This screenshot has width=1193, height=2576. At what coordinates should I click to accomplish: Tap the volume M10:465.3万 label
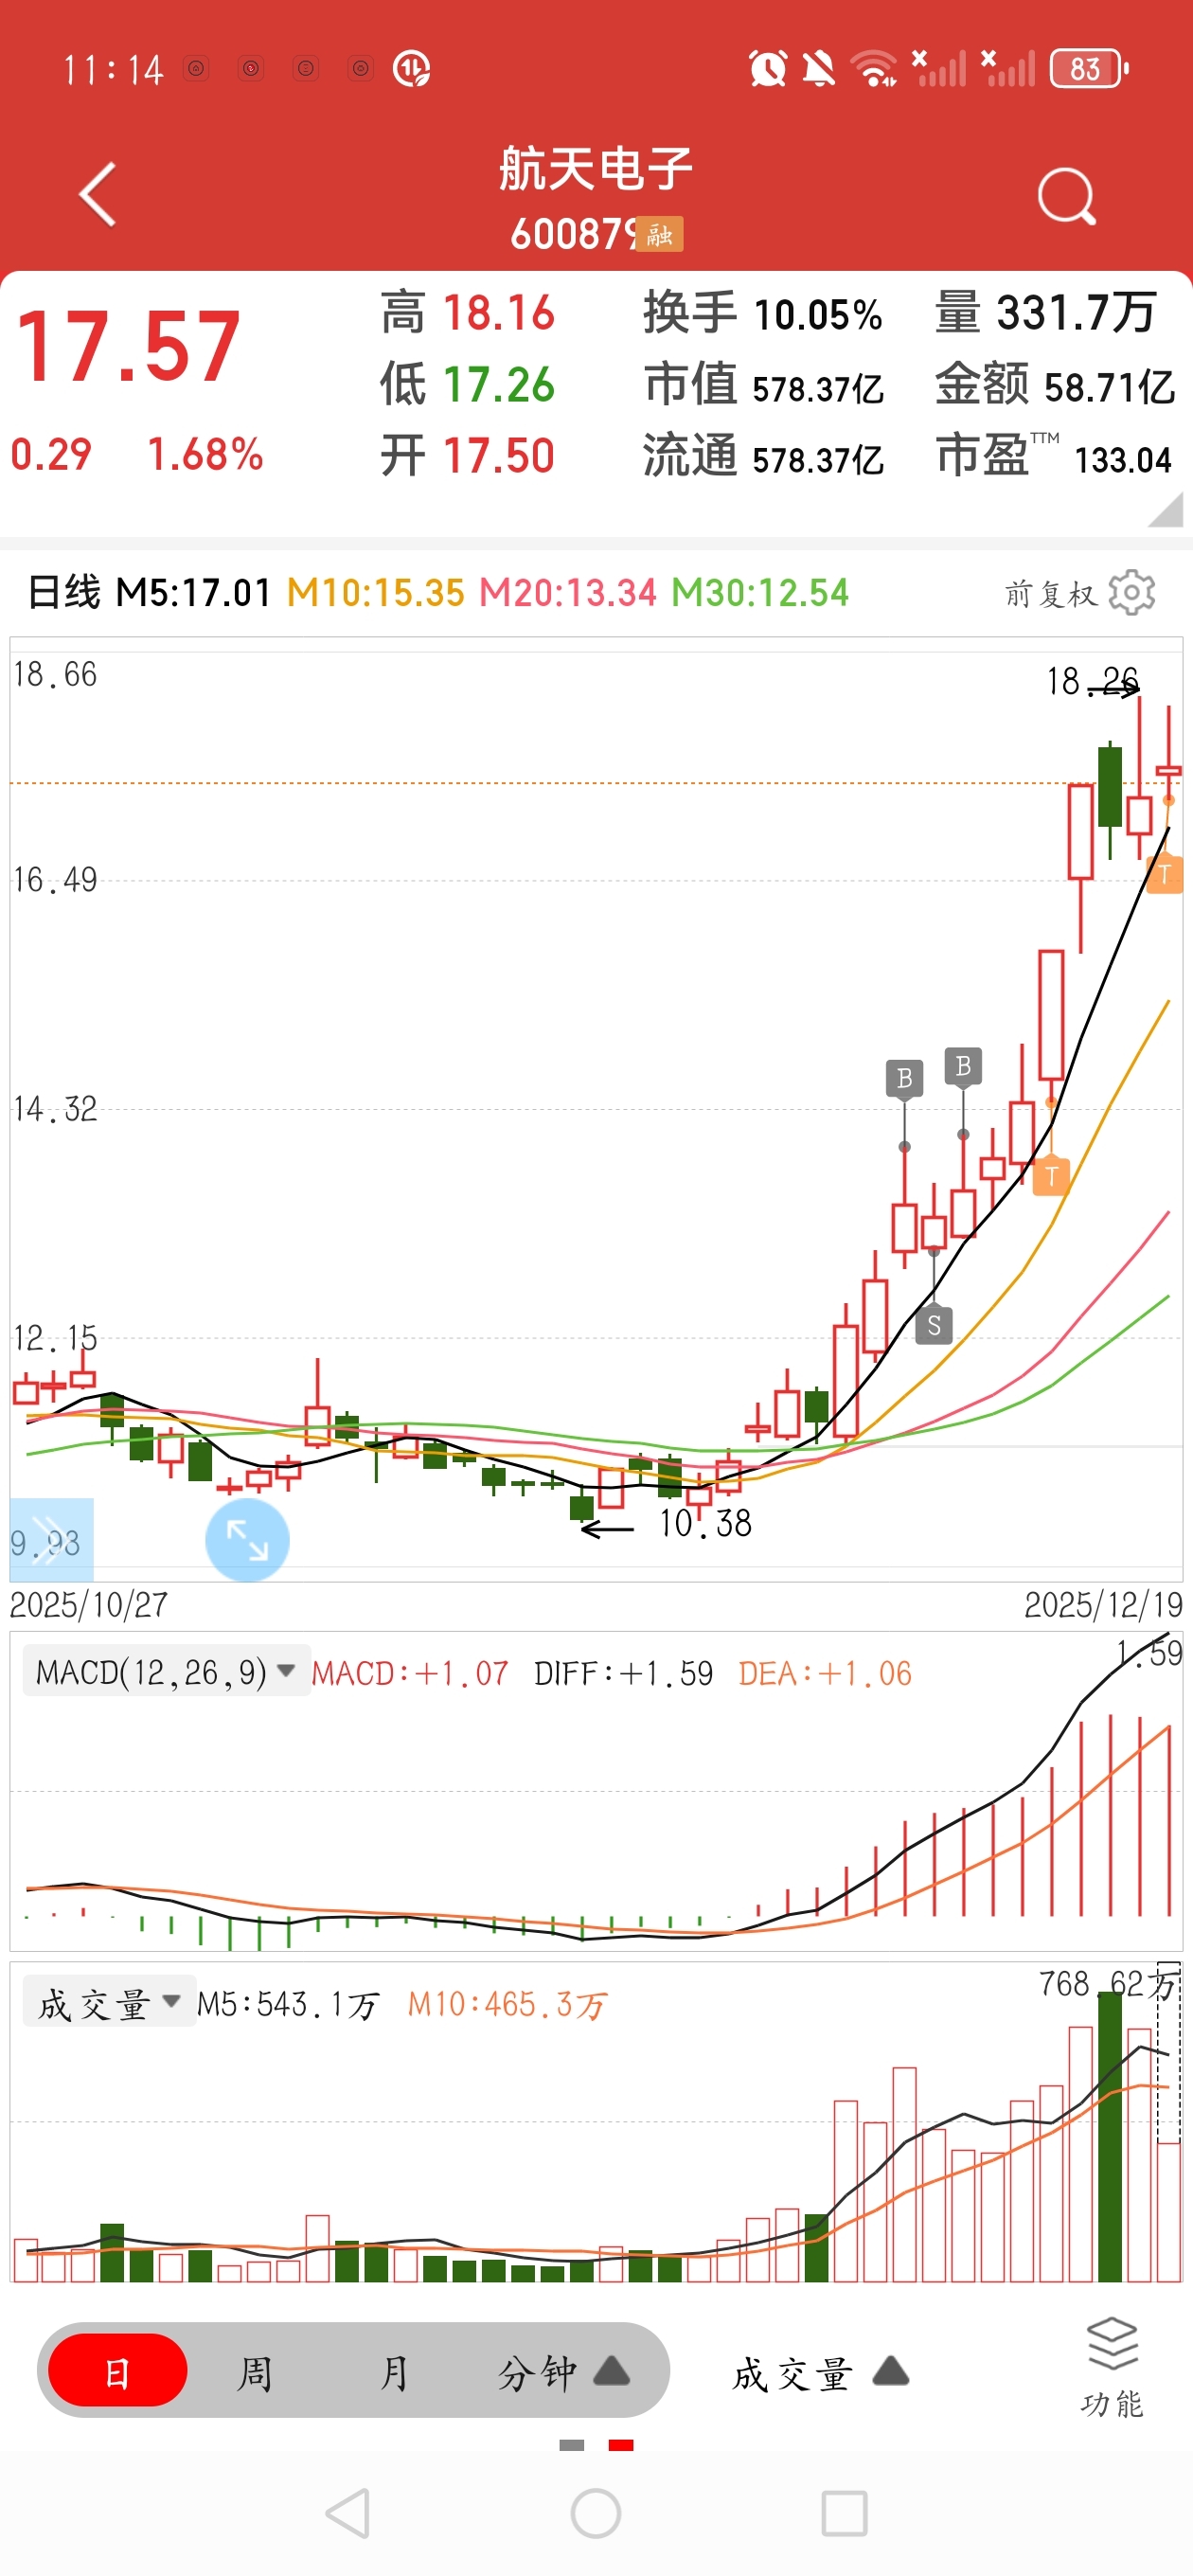[507, 2004]
